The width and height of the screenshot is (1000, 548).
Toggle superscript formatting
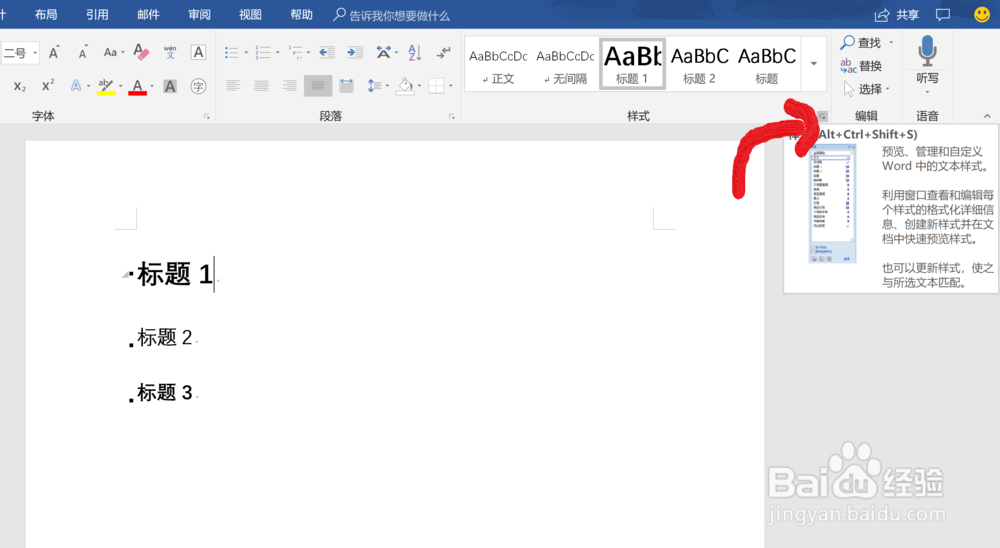(x=48, y=85)
